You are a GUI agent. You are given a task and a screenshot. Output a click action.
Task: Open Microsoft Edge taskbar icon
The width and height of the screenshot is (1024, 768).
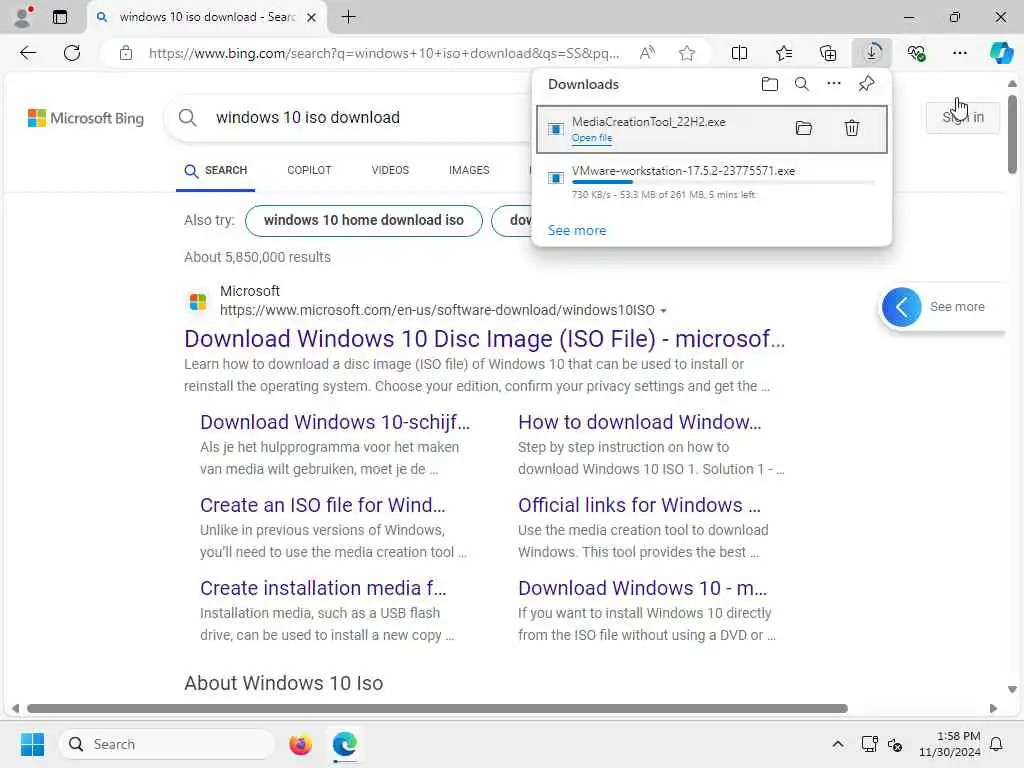coord(344,744)
